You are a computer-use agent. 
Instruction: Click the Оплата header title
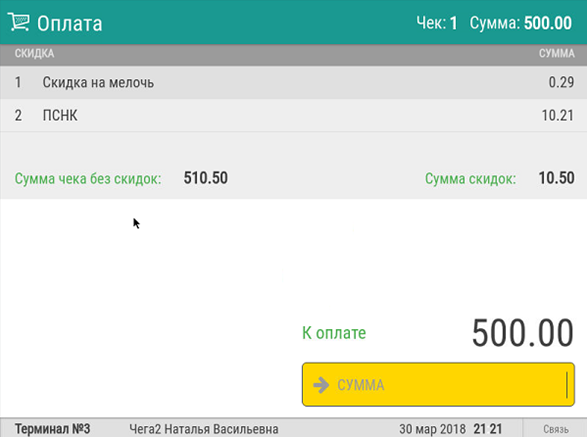(x=69, y=23)
